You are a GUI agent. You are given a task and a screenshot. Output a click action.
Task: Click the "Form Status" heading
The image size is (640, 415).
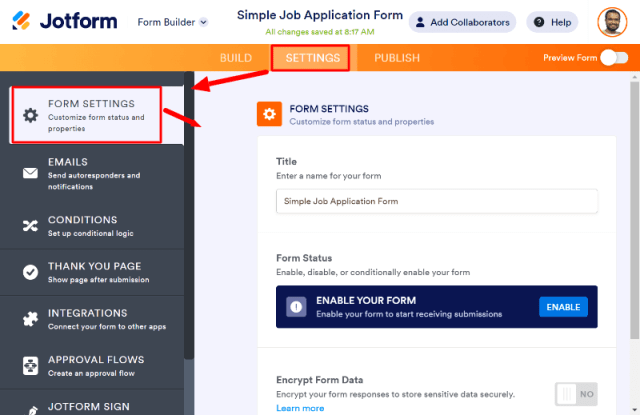click(x=304, y=258)
